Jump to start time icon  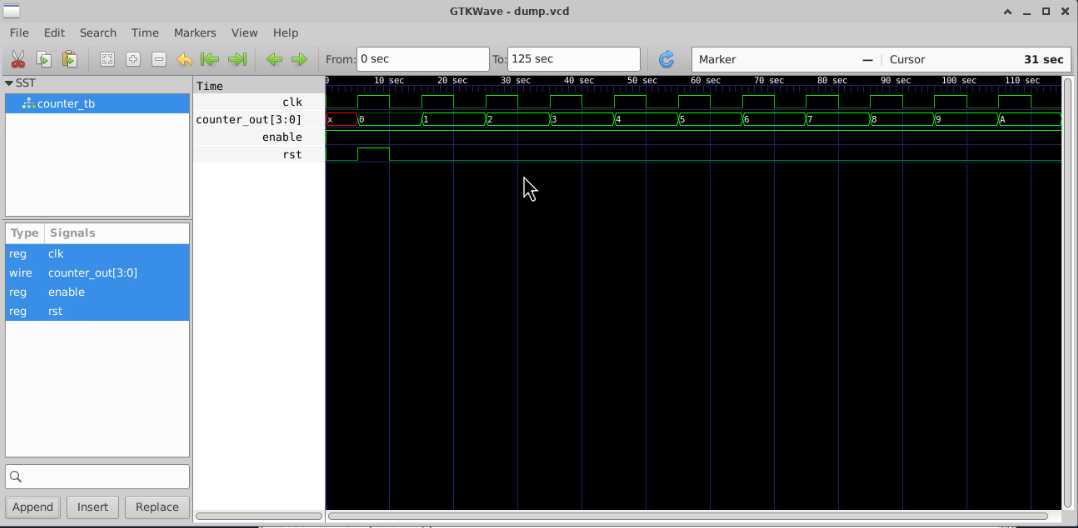coord(211,60)
